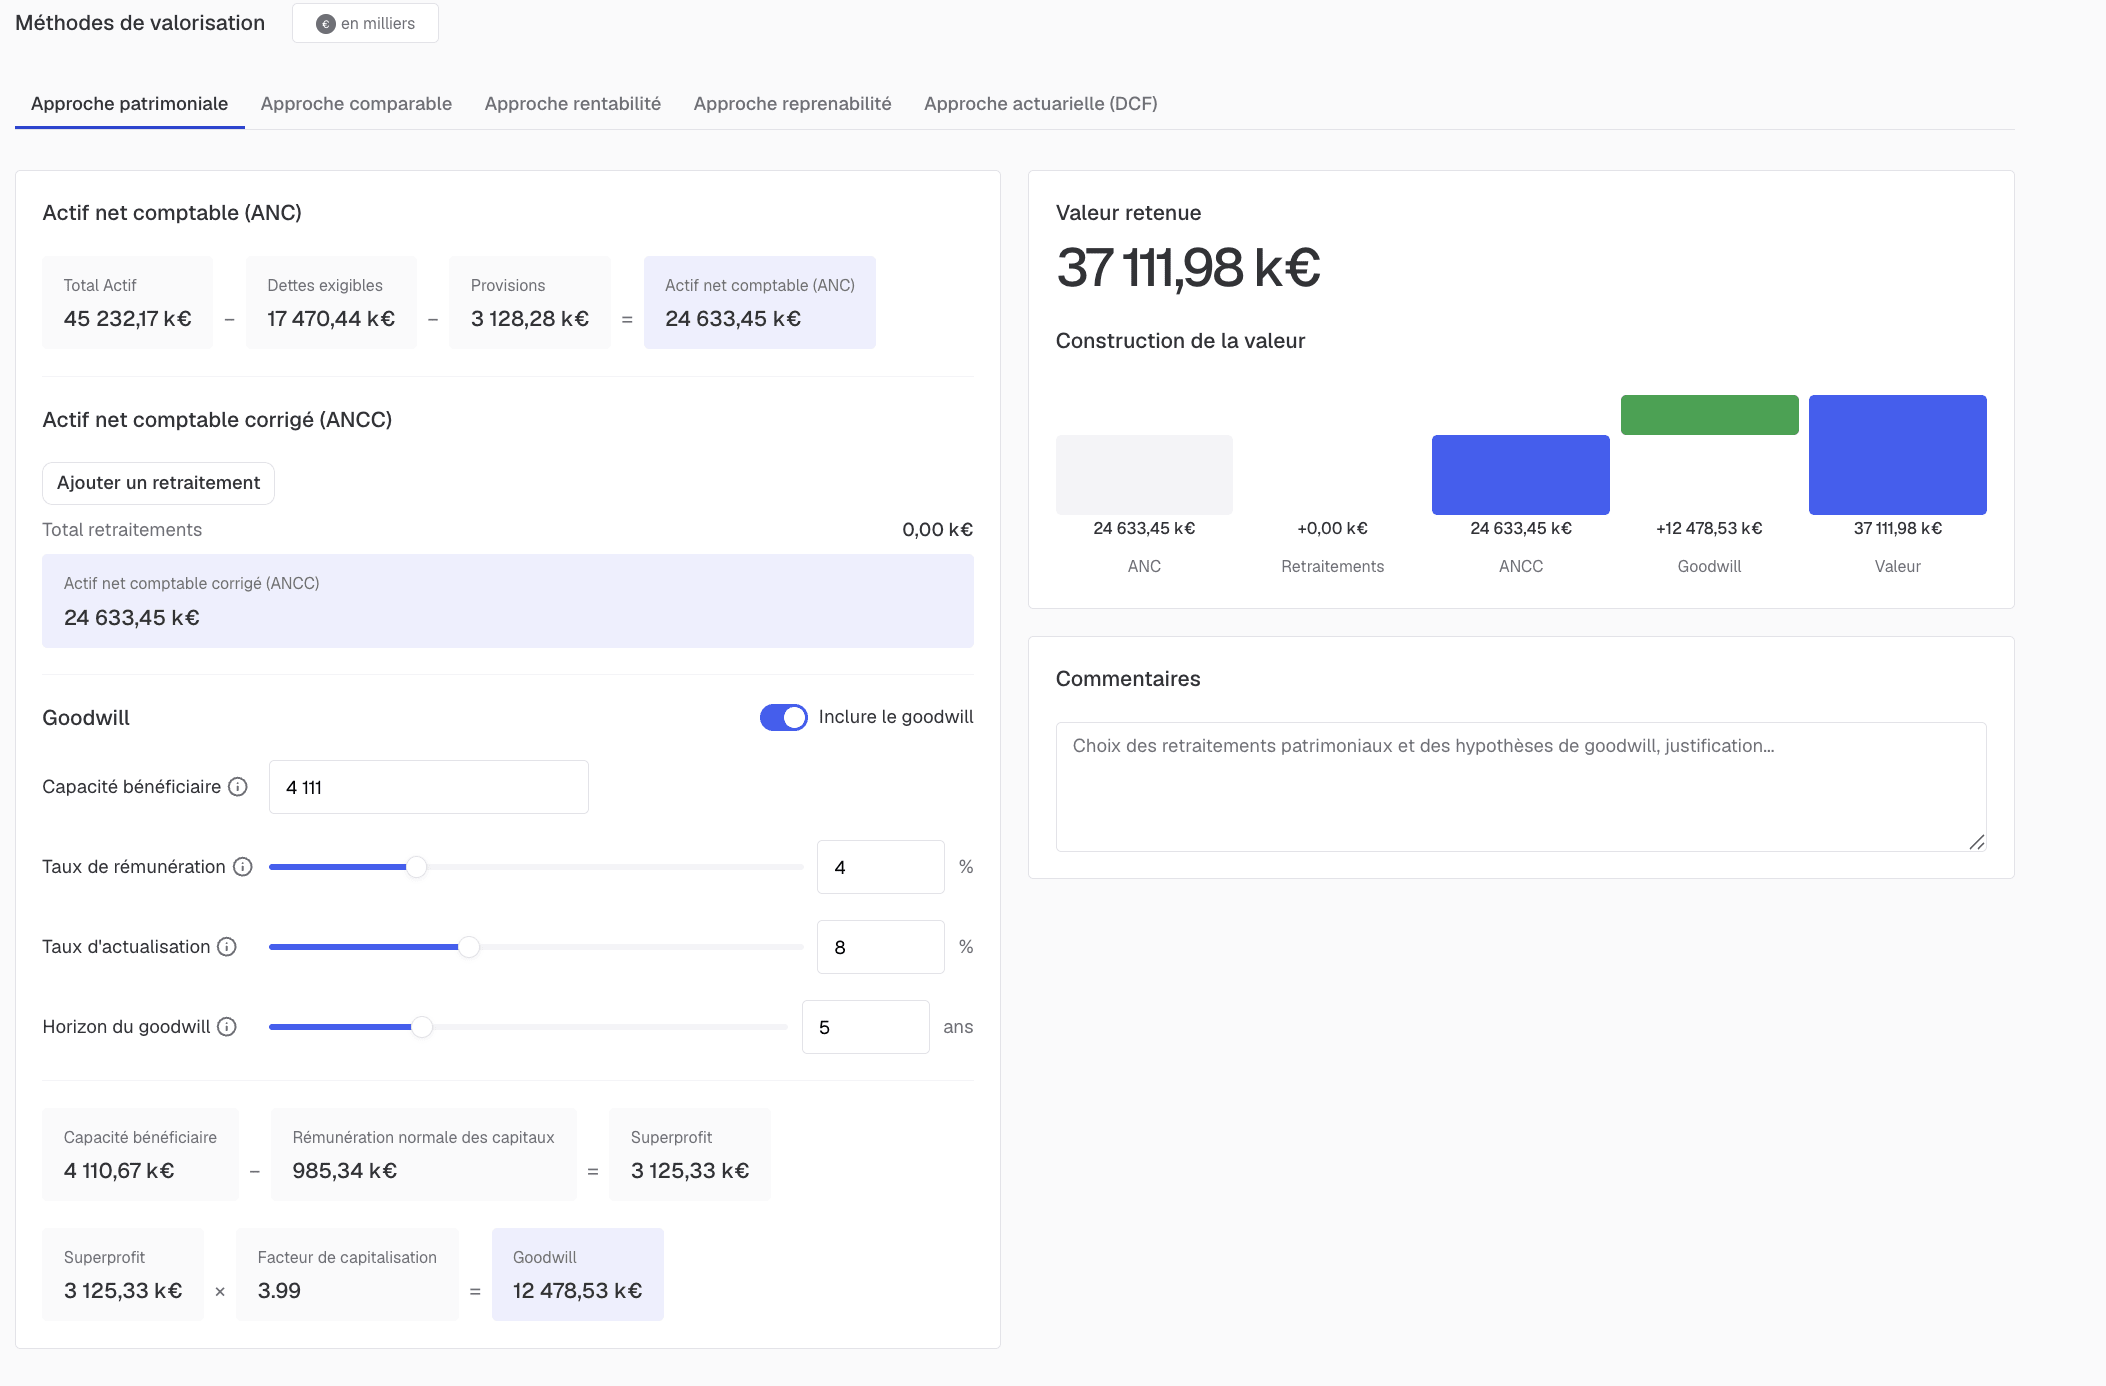This screenshot has width=2106, height=1386.
Task: Click the grey ANC bar in the chart
Action: (1144, 475)
